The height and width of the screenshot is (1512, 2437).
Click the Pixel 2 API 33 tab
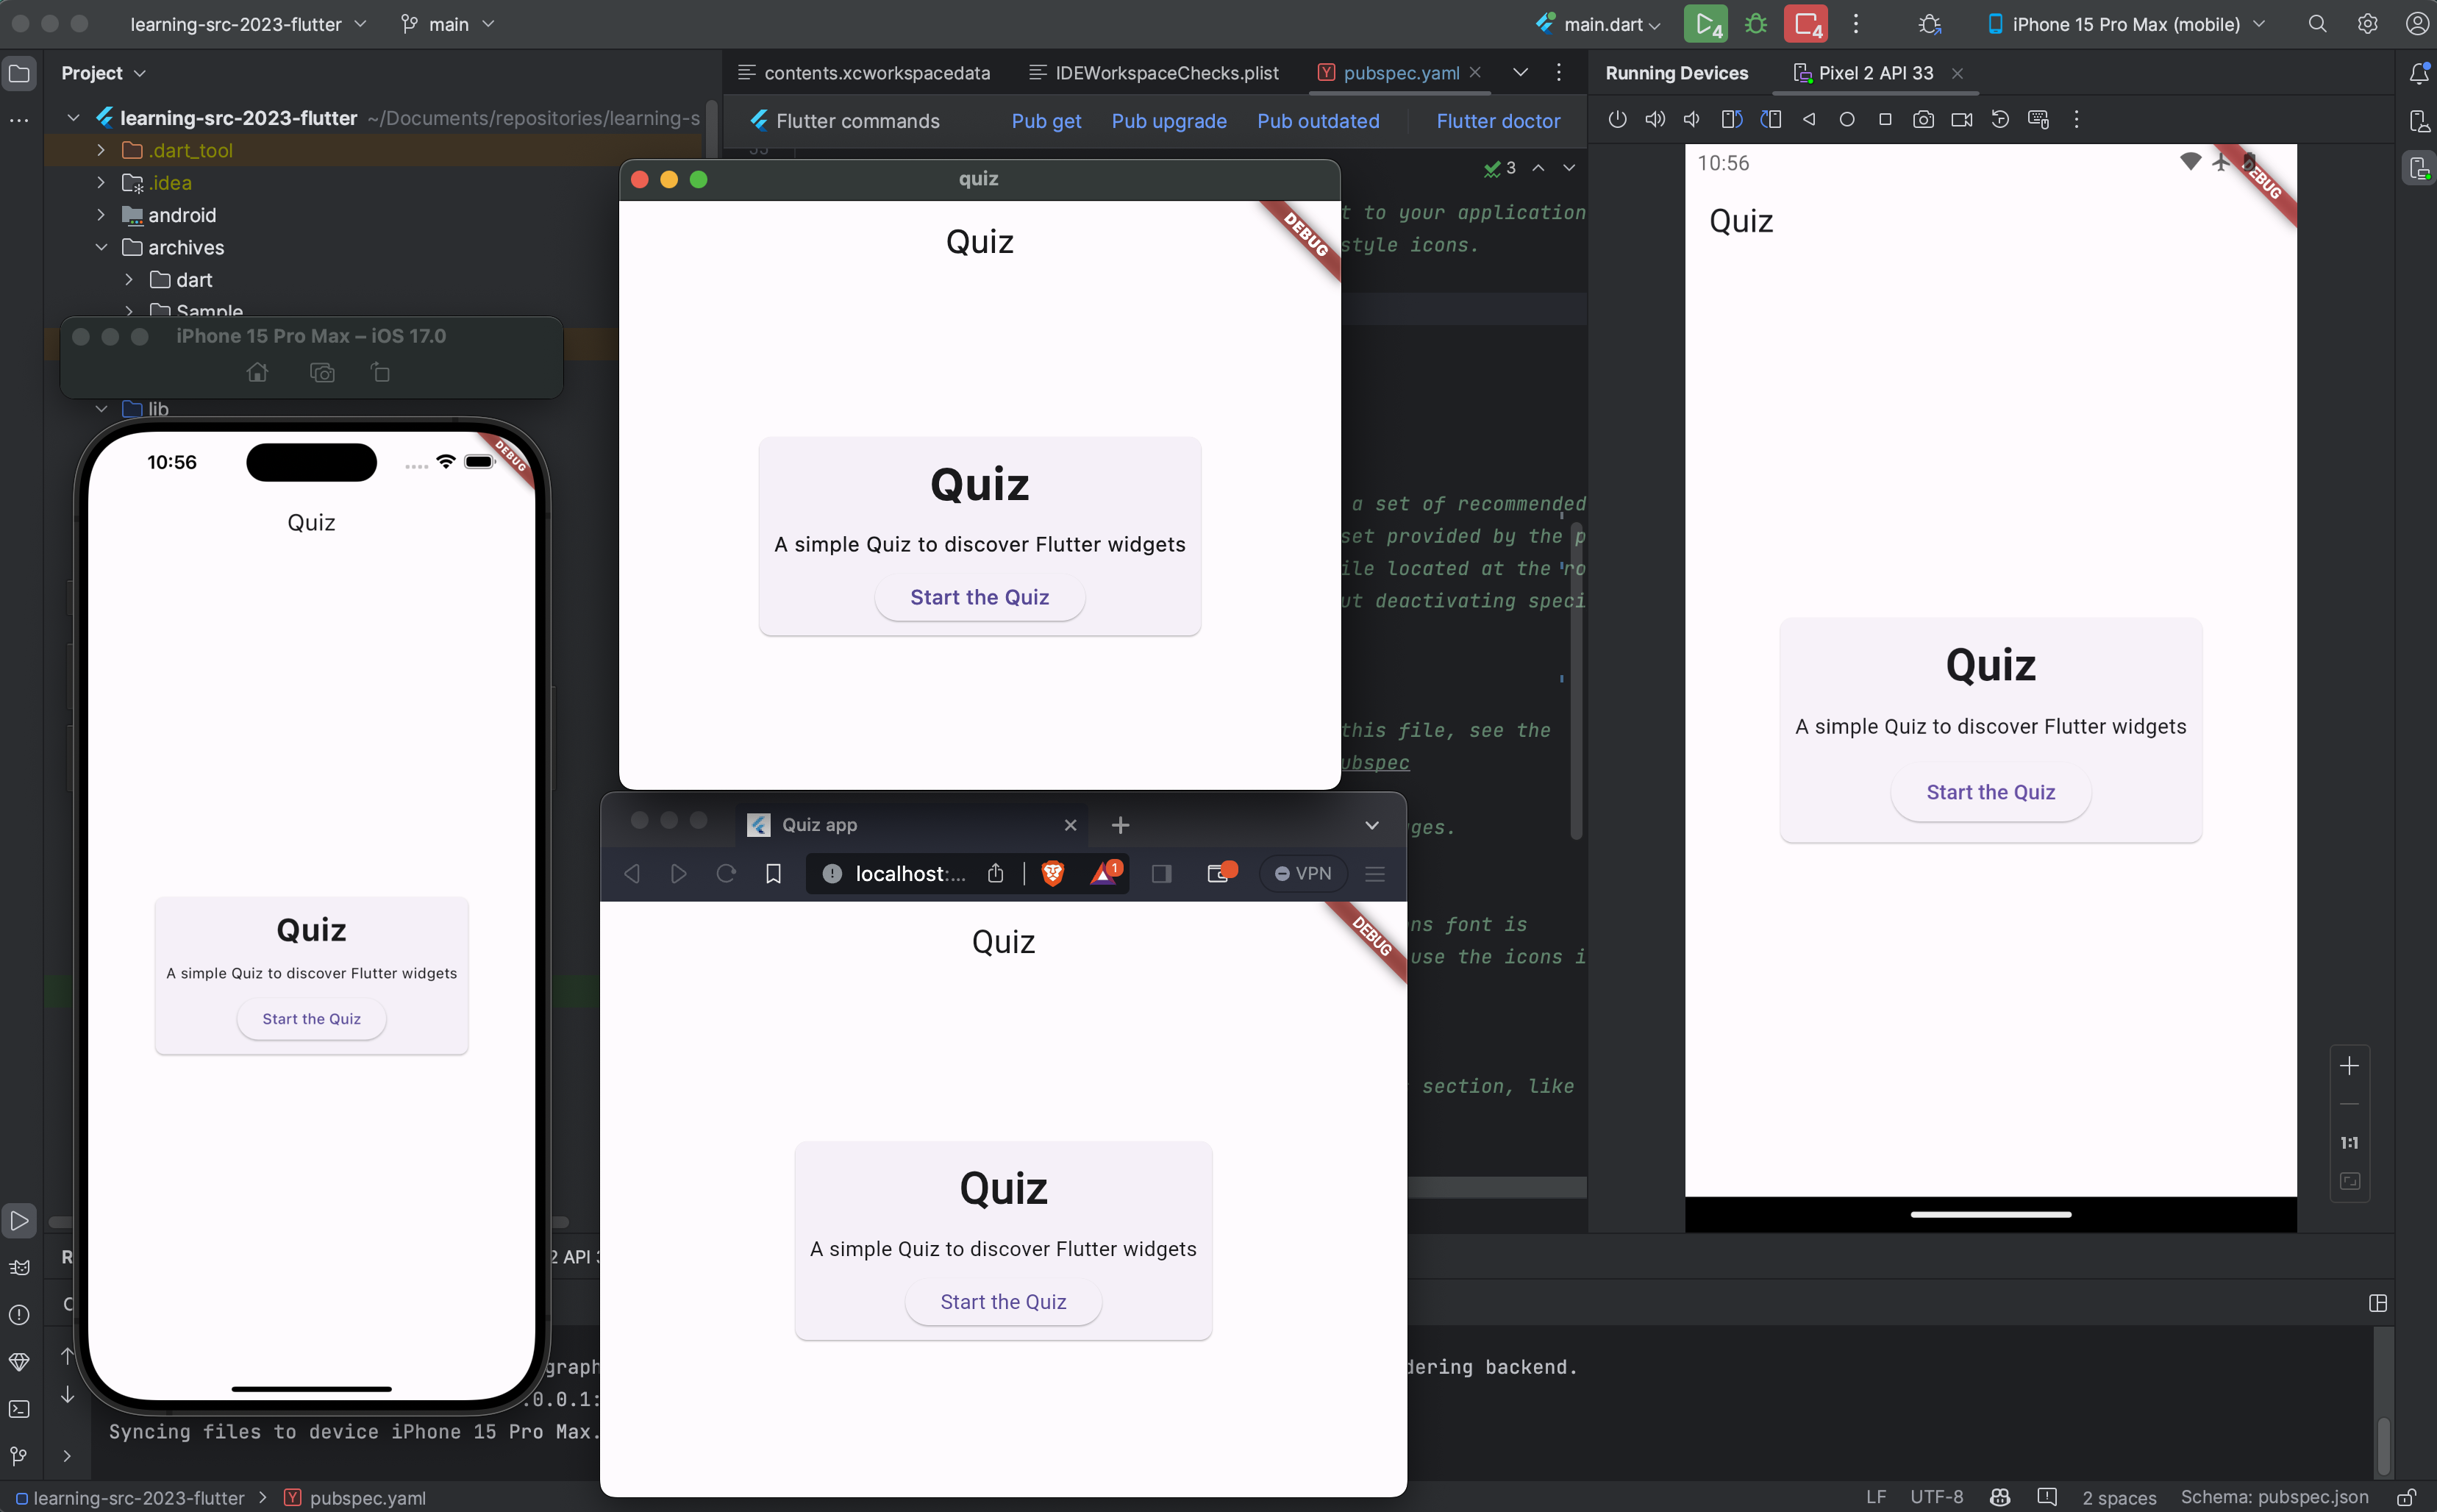click(x=1871, y=71)
